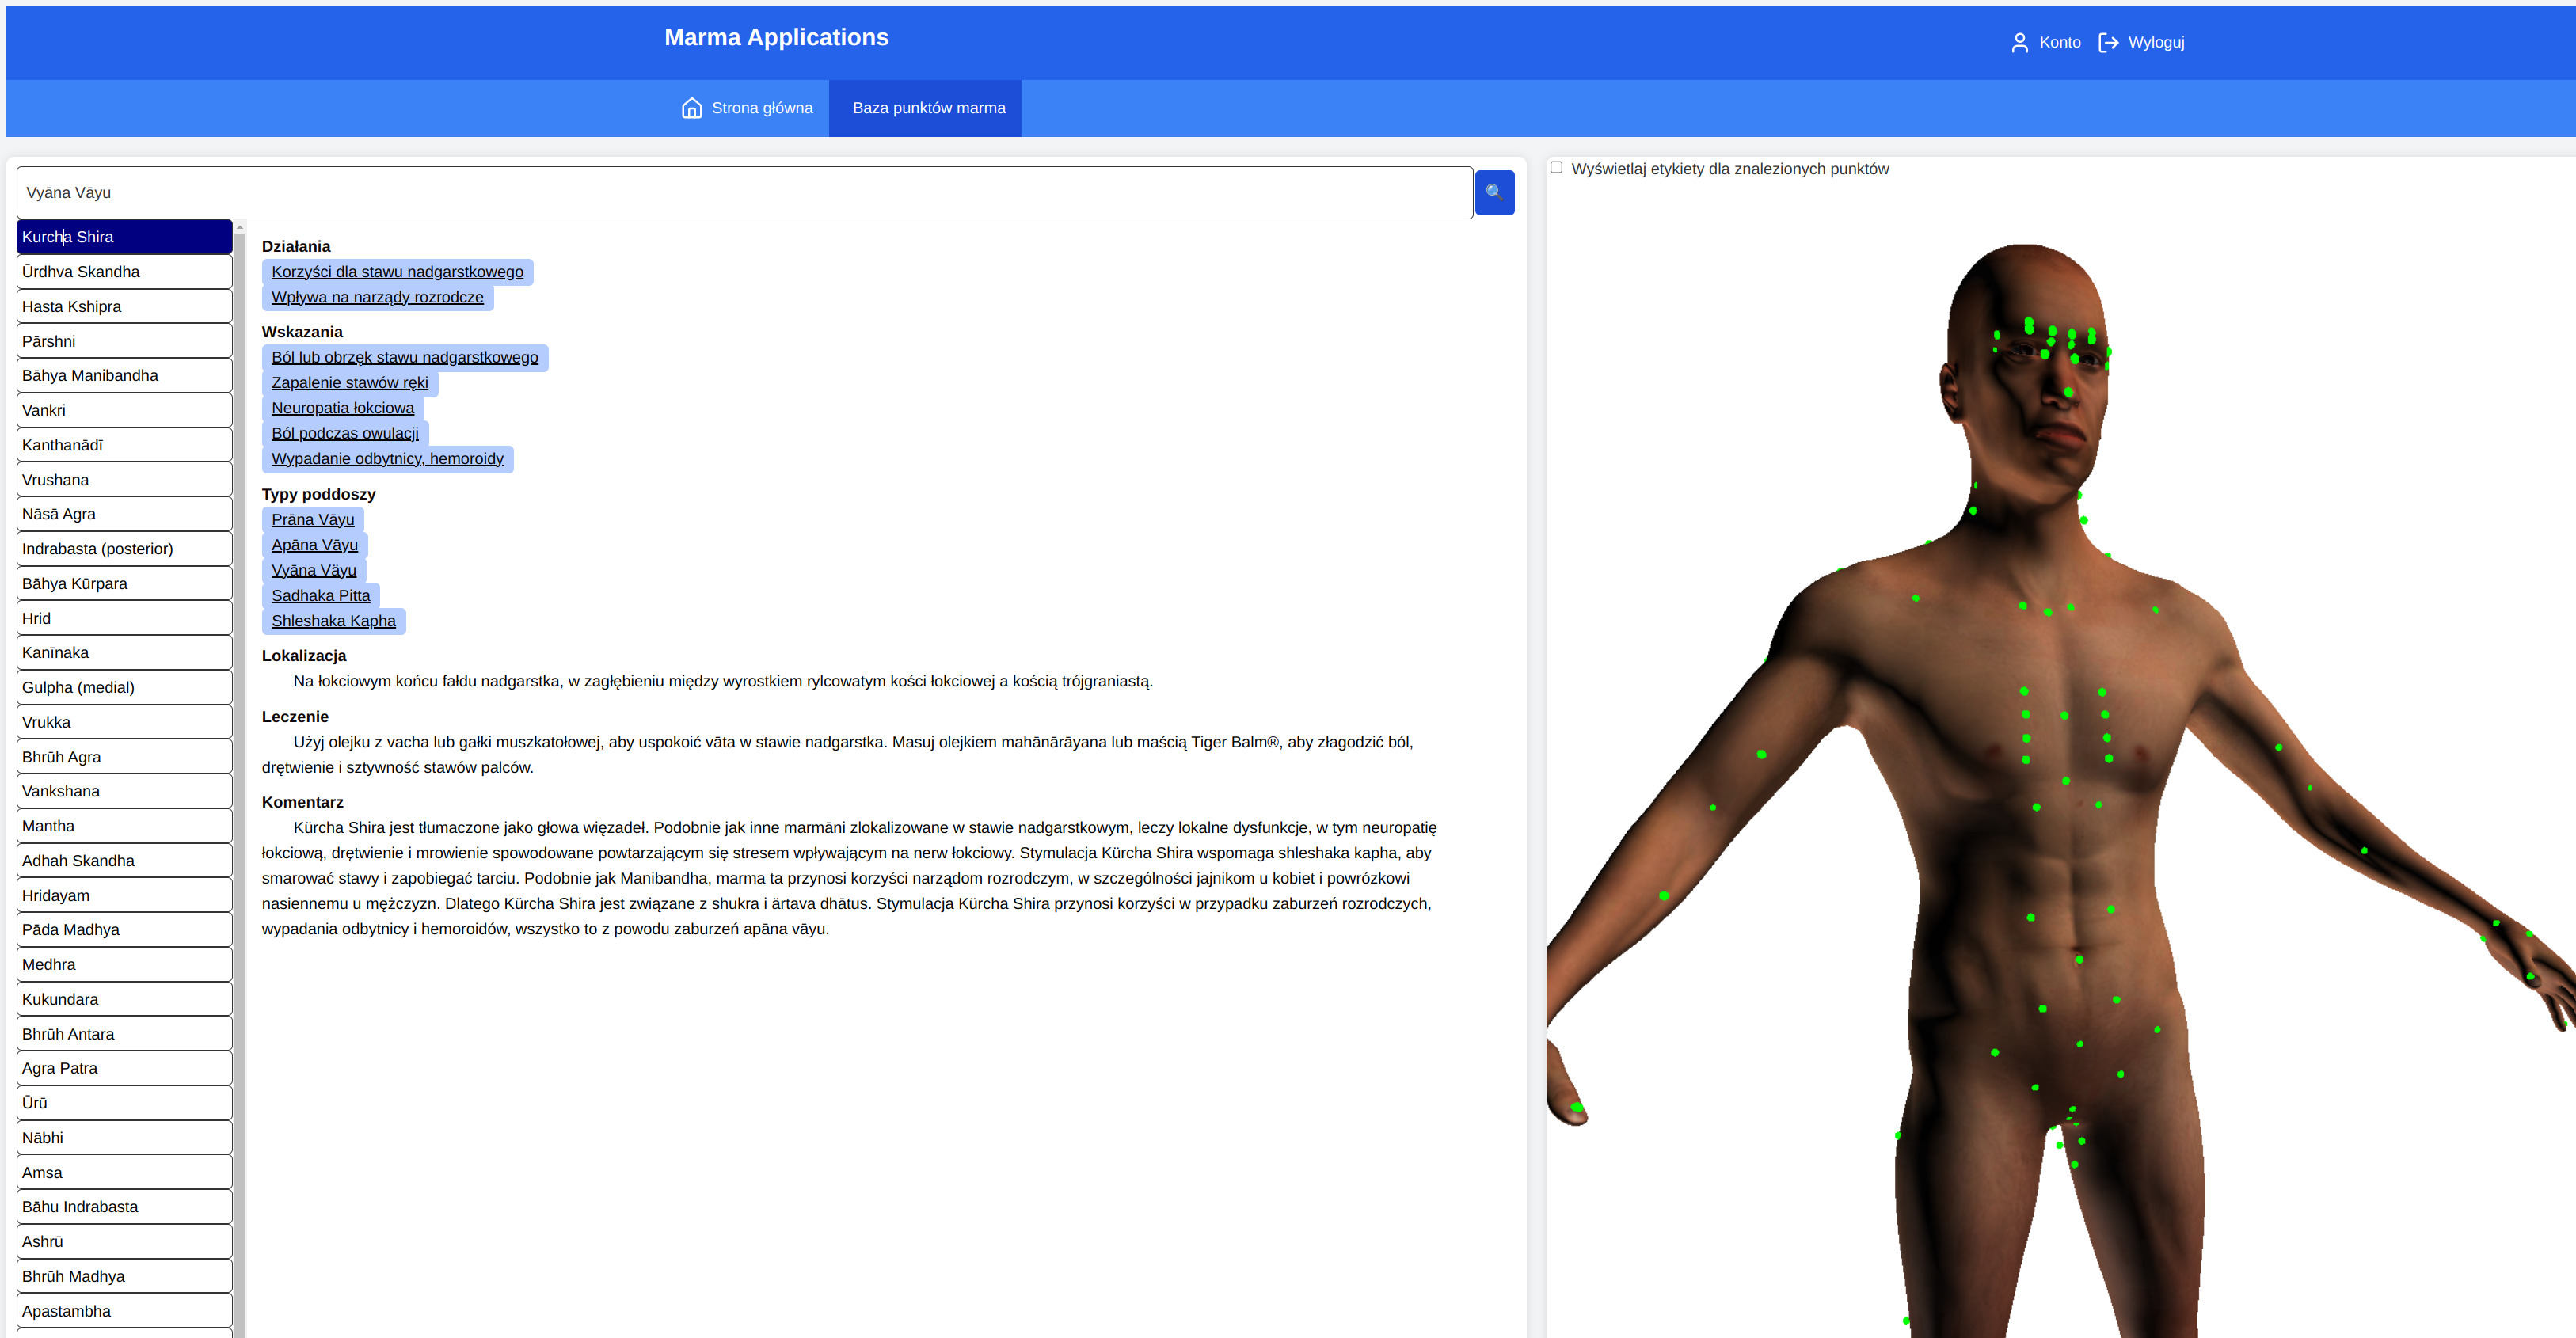This screenshot has width=2576, height=1338.
Task: Select Bāhya Manibandha in the list
Action: [124, 376]
